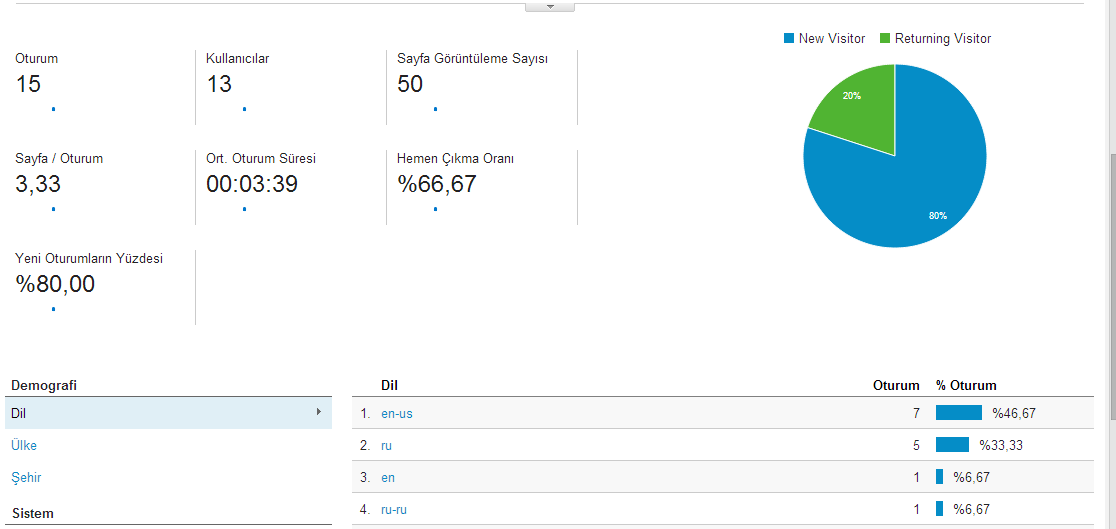Open the ru language link
This screenshot has width=1116, height=529.
pos(386,446)
